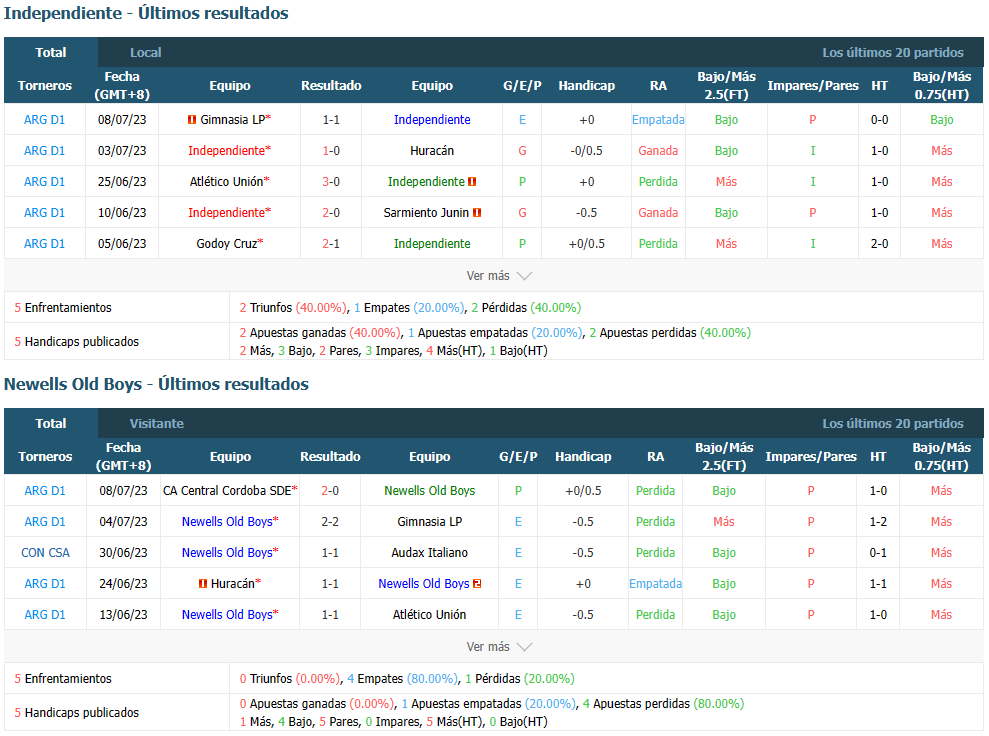
Task: Click the 2-1 result for Godoy Cruz match
Action: 331,243
